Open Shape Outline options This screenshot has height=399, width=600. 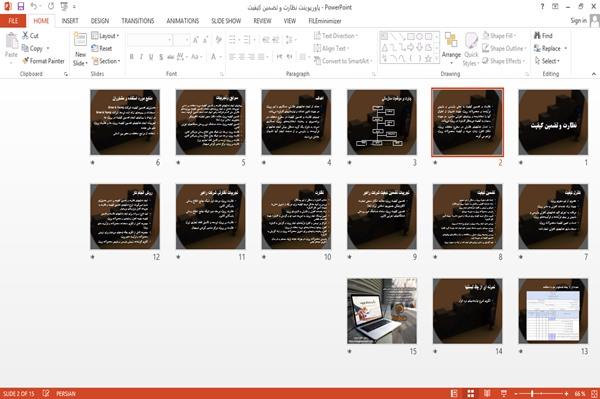tap(505, 48)
